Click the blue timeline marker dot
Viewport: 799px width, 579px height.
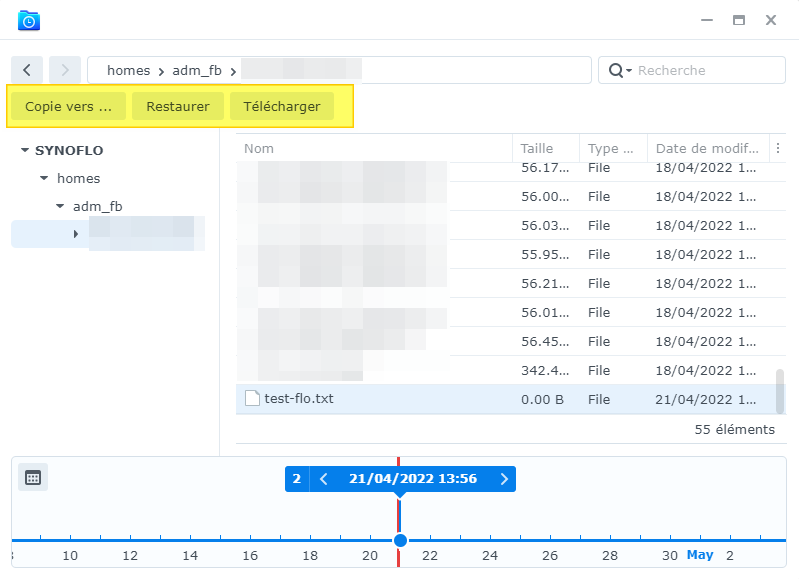click(x=401, y=540)
